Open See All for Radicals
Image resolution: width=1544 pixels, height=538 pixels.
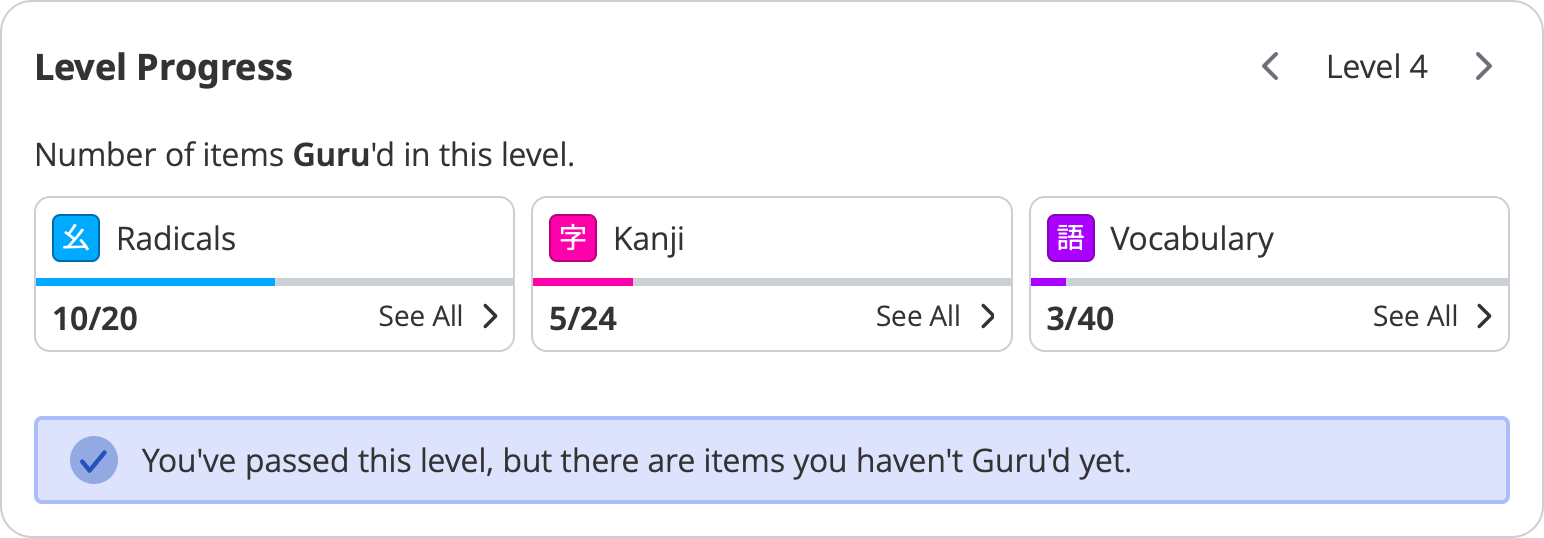[421, 317]
